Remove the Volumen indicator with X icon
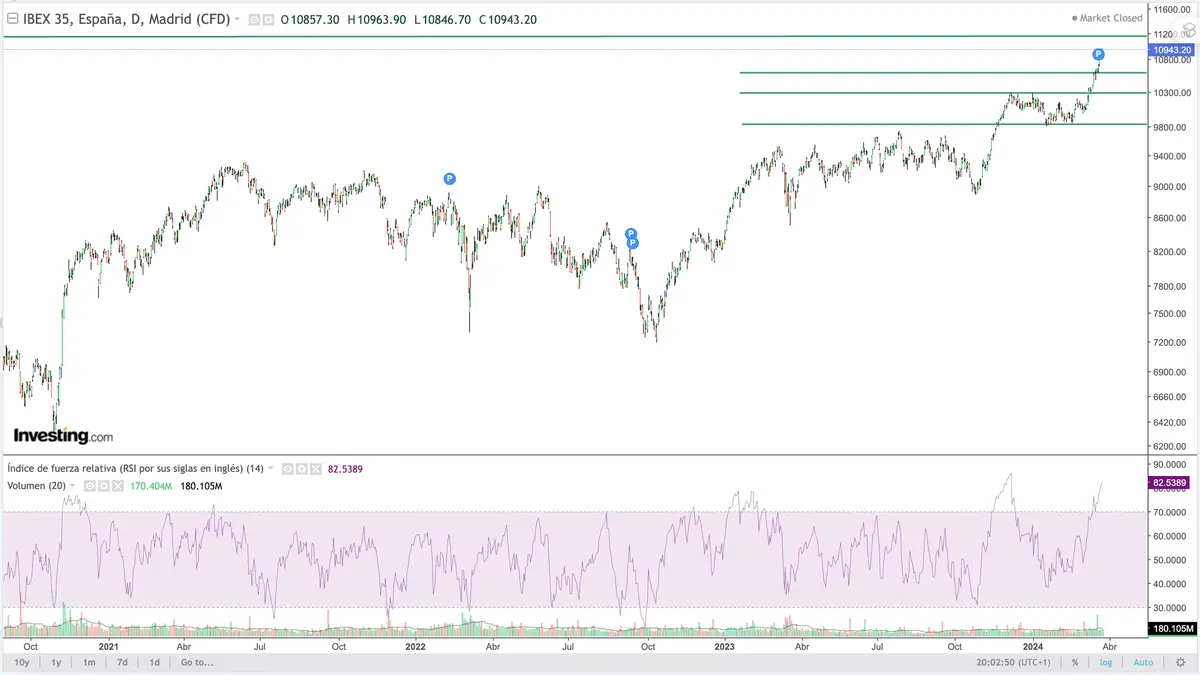 click(118, 486)
